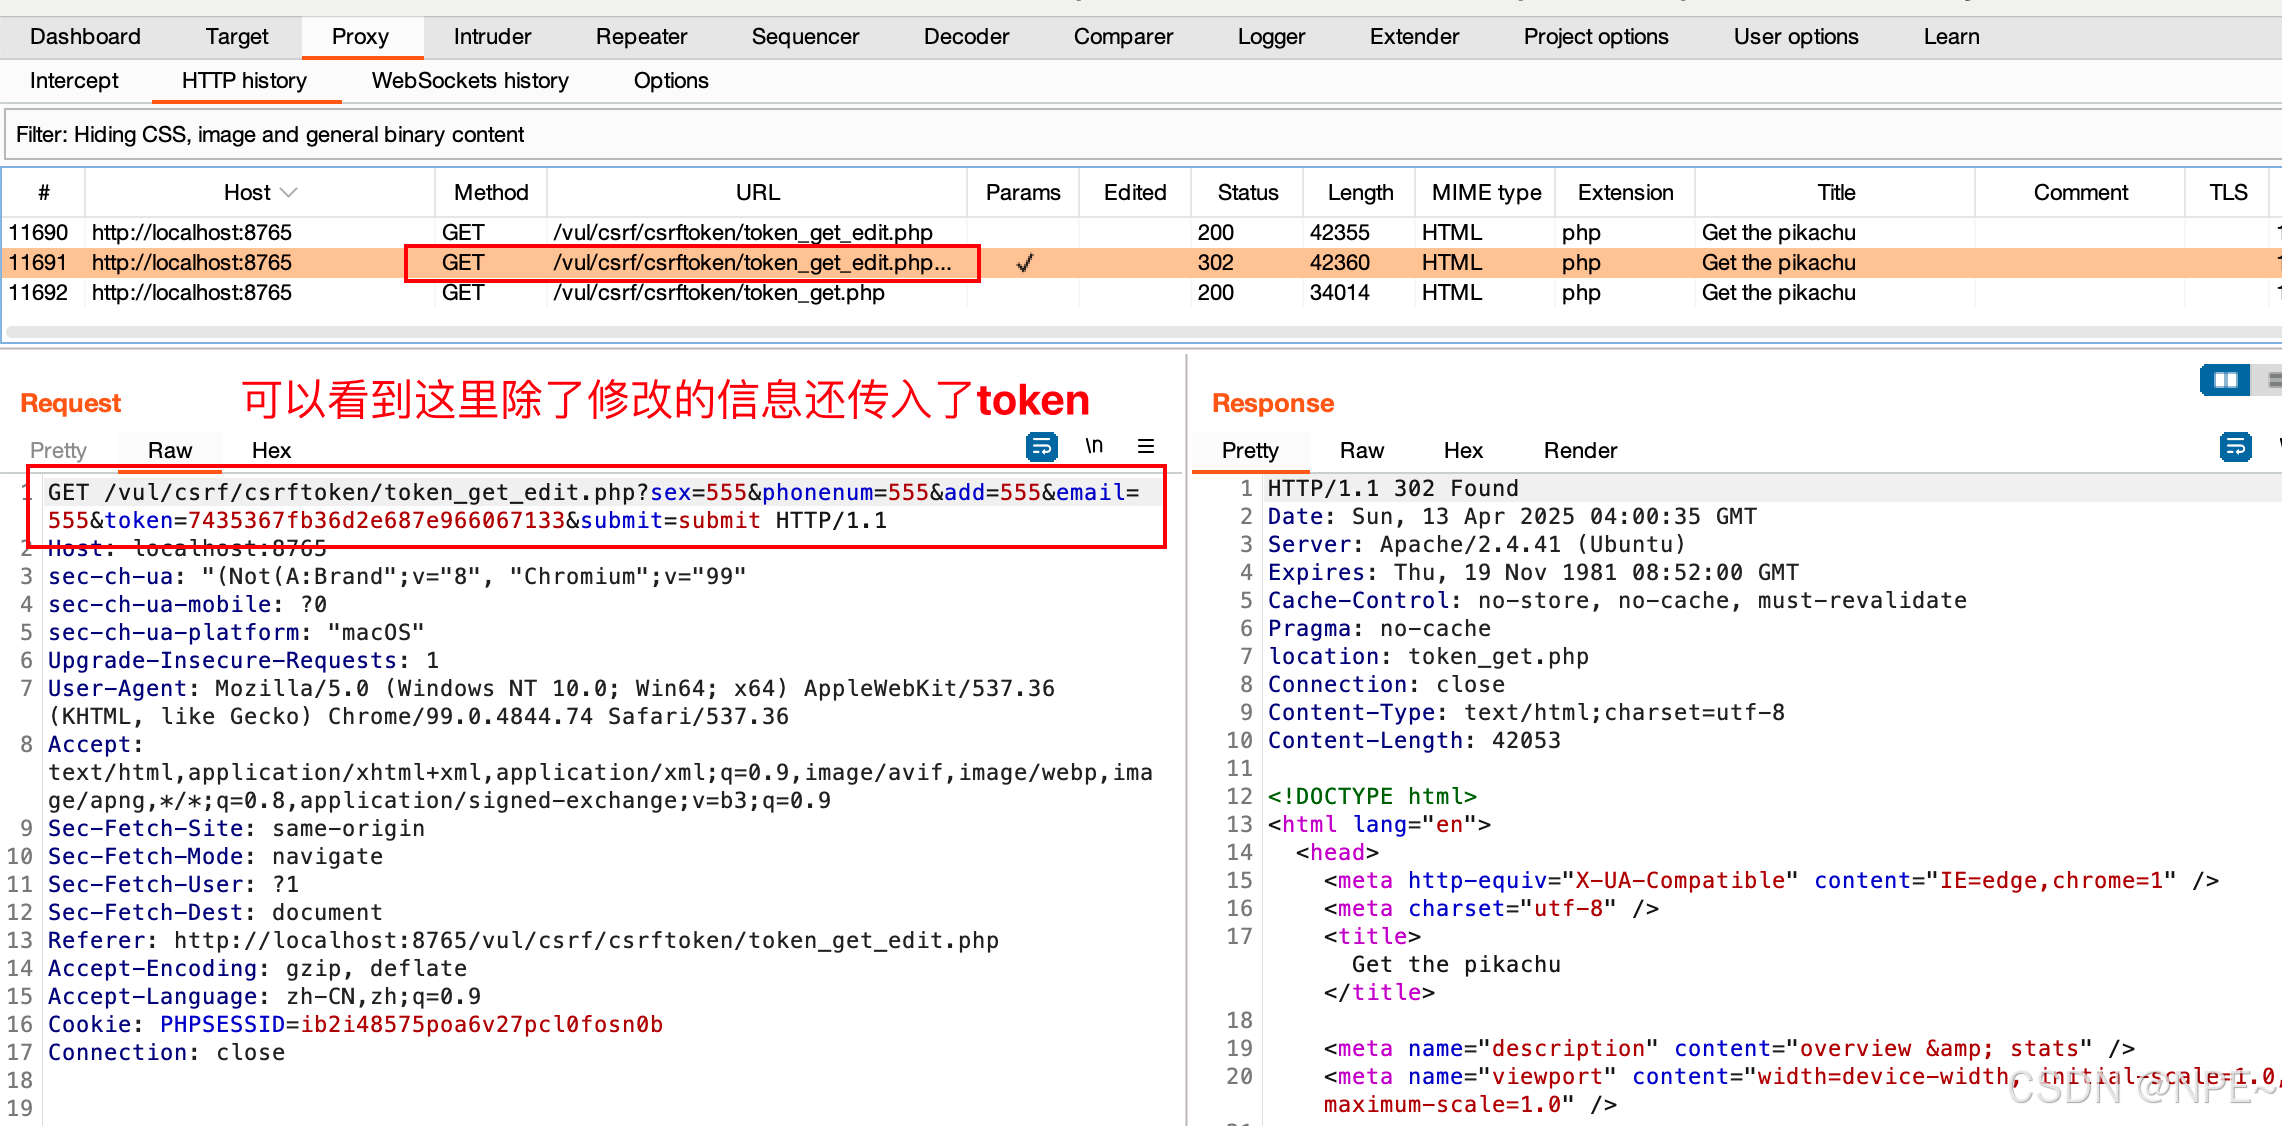2282x1126 pixels.
Task: Switch Request view to Hex
Action: 271,450
